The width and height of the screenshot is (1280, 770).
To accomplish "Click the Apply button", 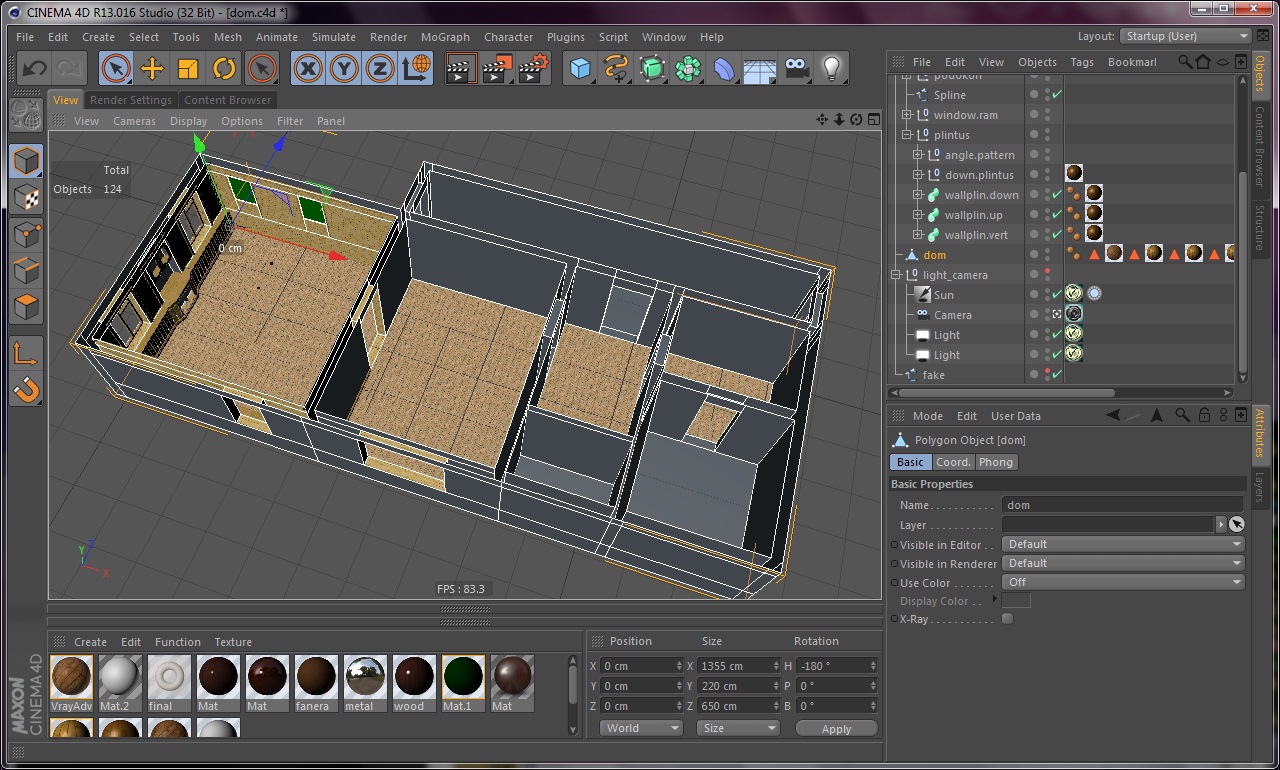I will [x=836, y=729].
